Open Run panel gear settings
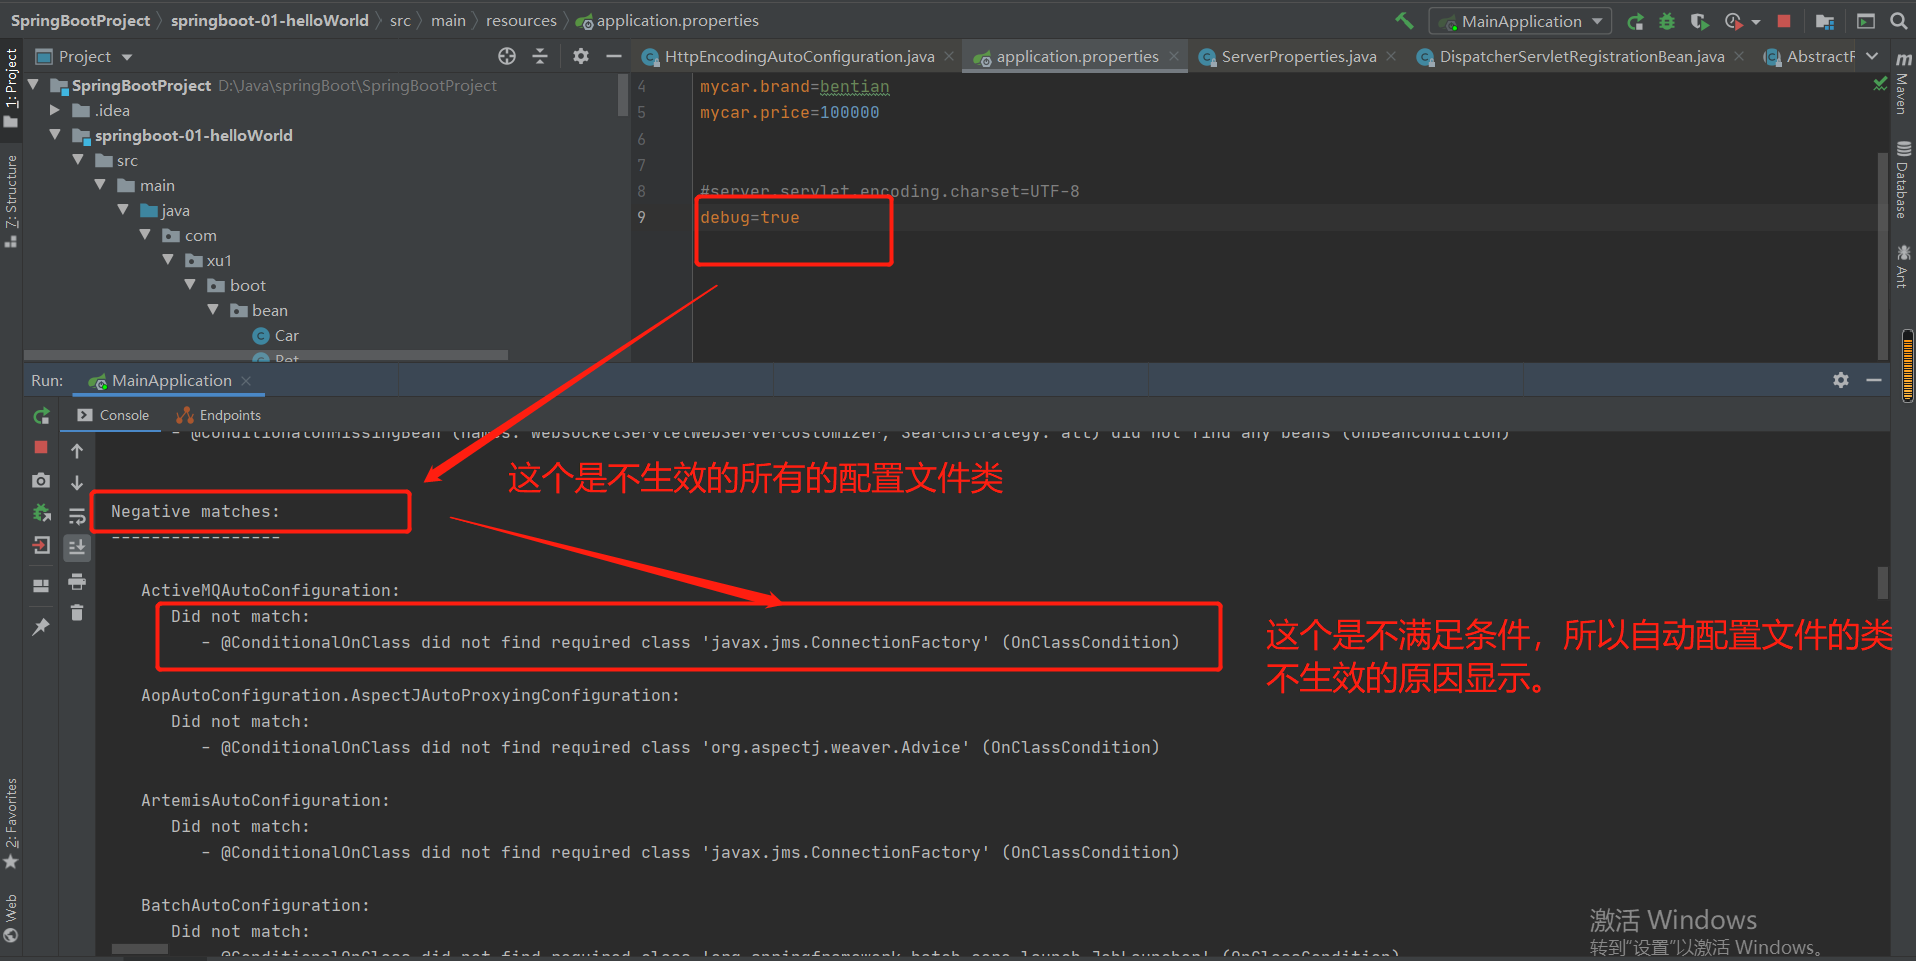Viewport: 1916px width, 961px height. tap(1841, 380)
